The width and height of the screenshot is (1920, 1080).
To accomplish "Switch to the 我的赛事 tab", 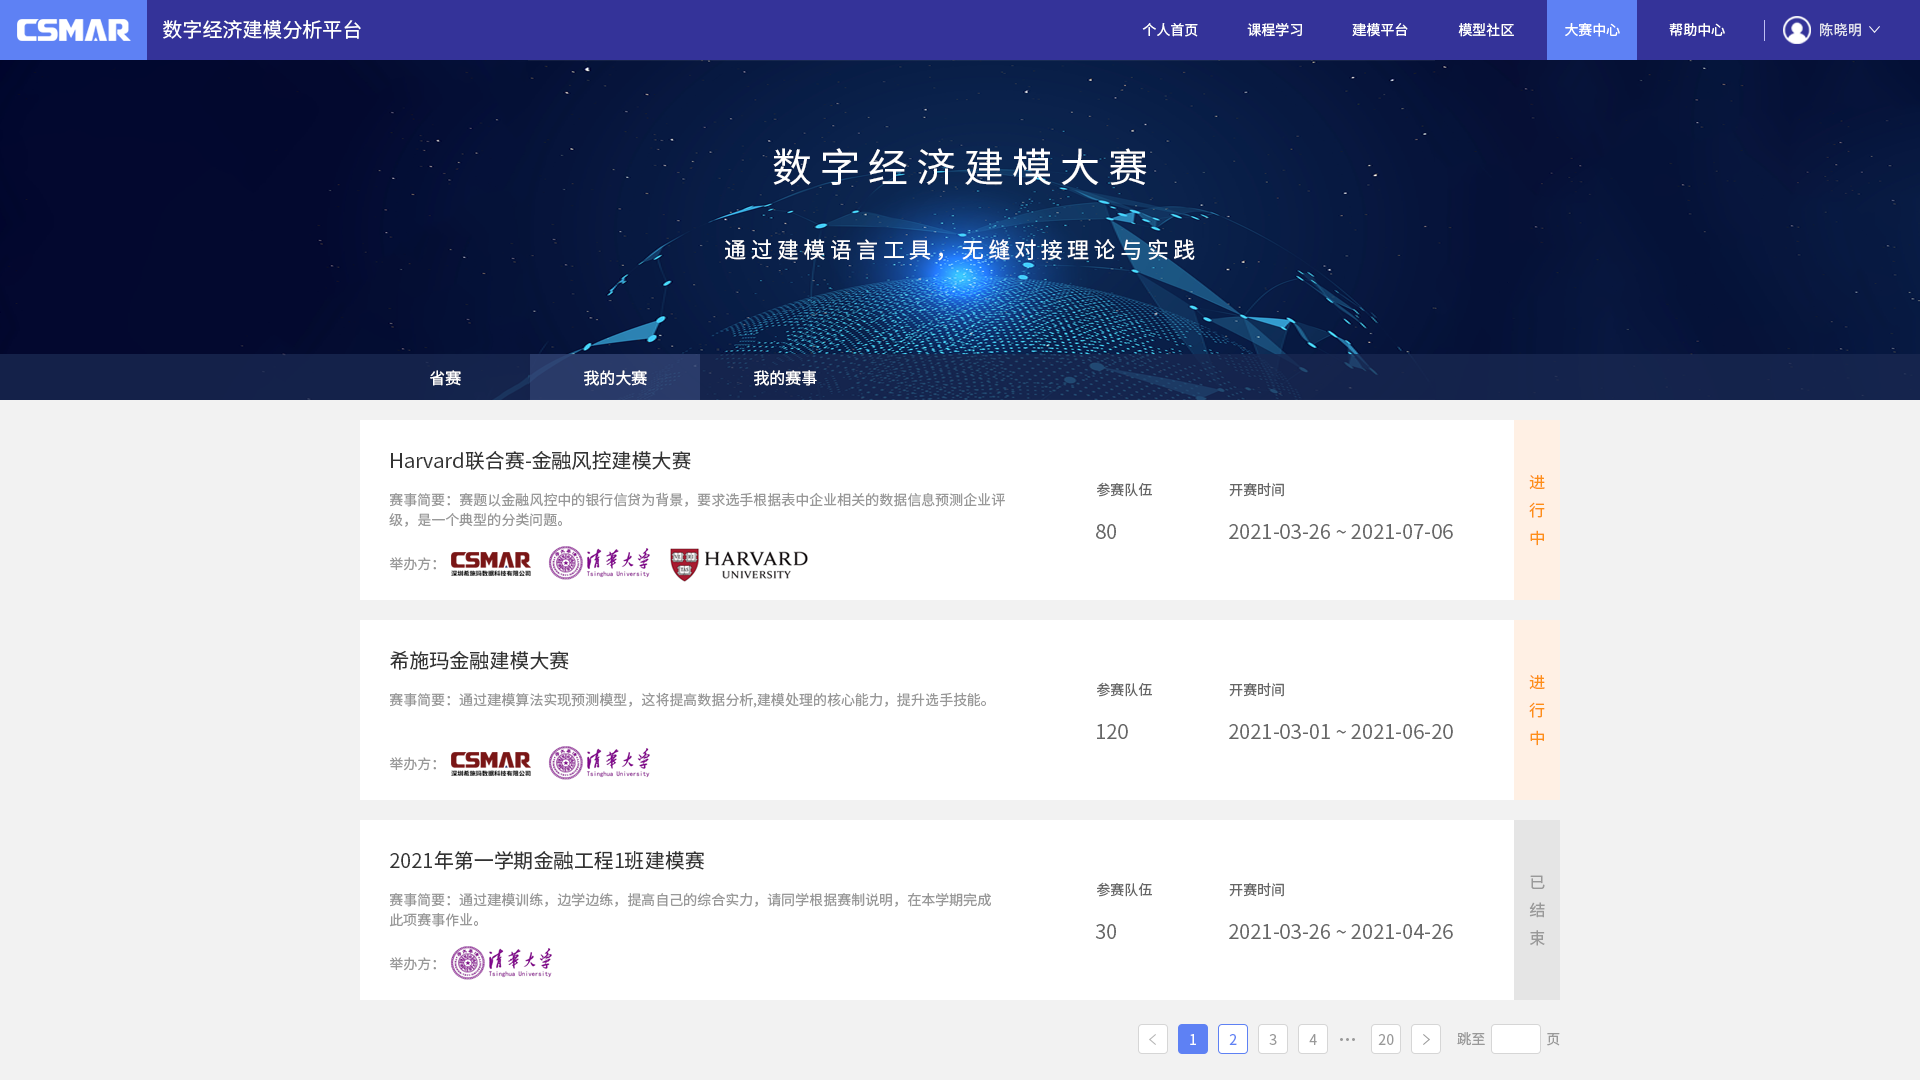I will pos(784,378).
